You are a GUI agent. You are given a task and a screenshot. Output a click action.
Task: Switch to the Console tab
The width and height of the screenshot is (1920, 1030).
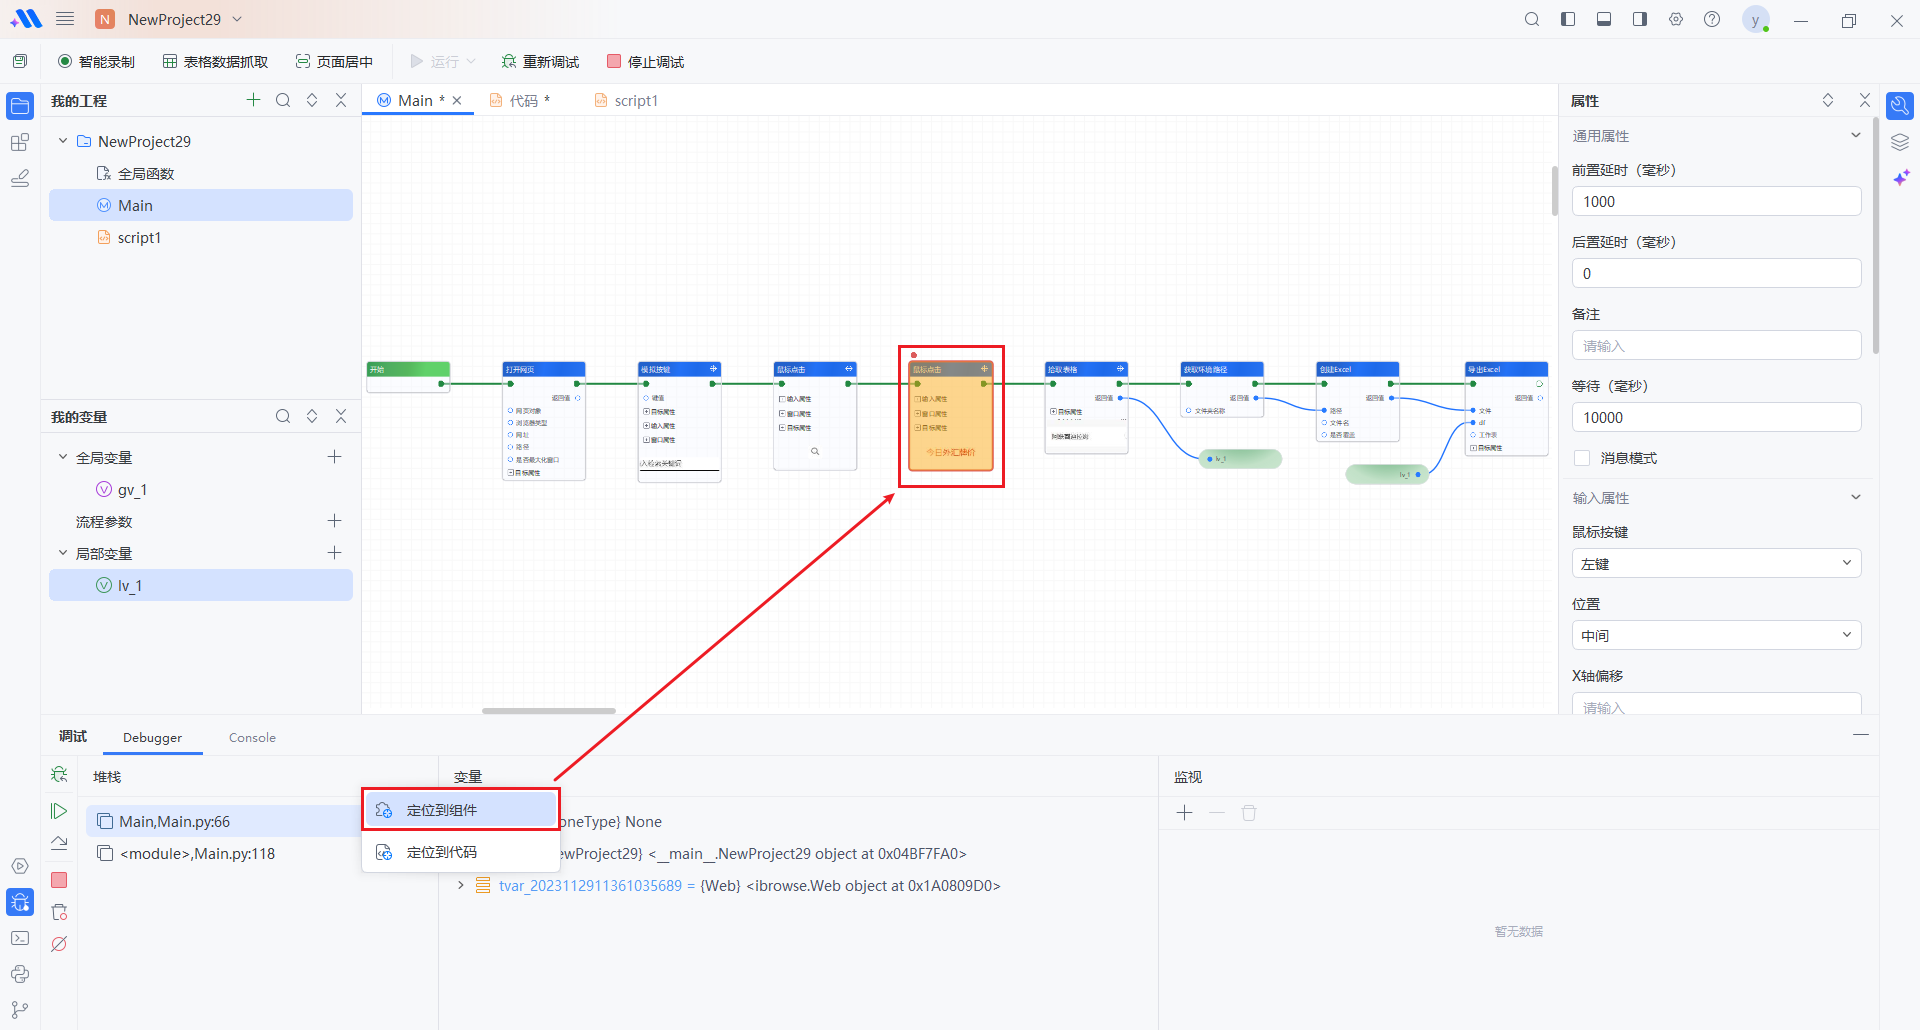pos(252,738)
